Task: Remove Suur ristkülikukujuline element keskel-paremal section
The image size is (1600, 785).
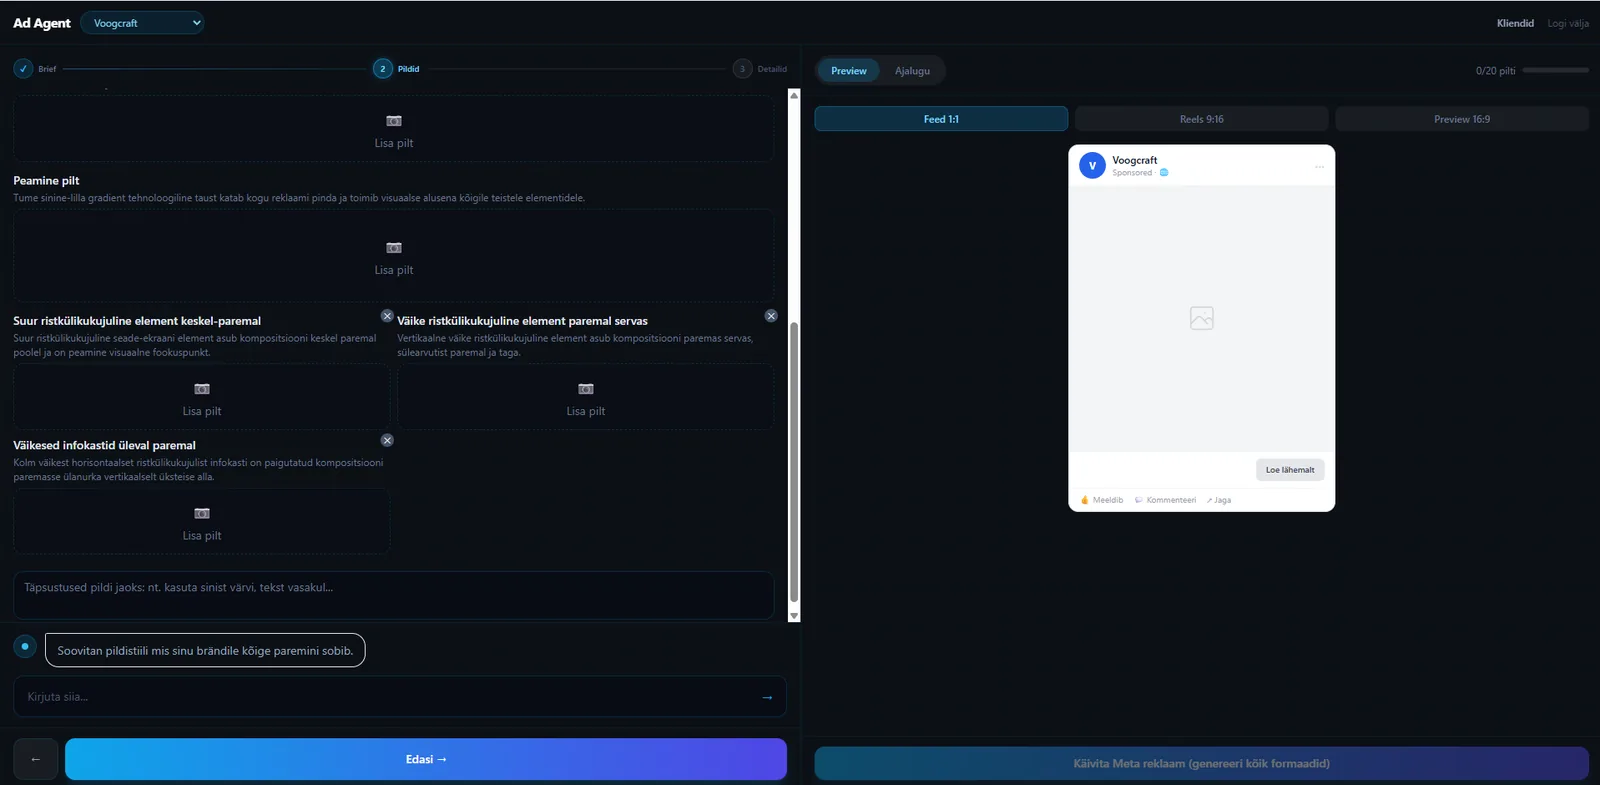Action: click(x=387, y=316)
